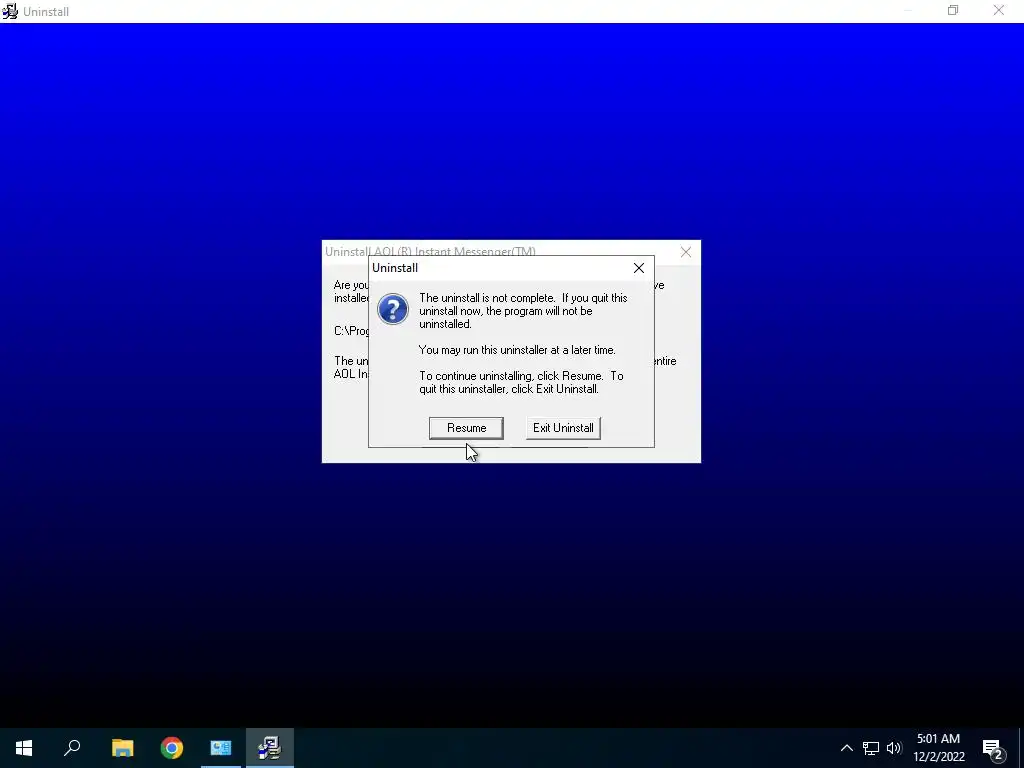1024x768 pixels.
Task: Click Exit Uninstall button
Action: 563,428
